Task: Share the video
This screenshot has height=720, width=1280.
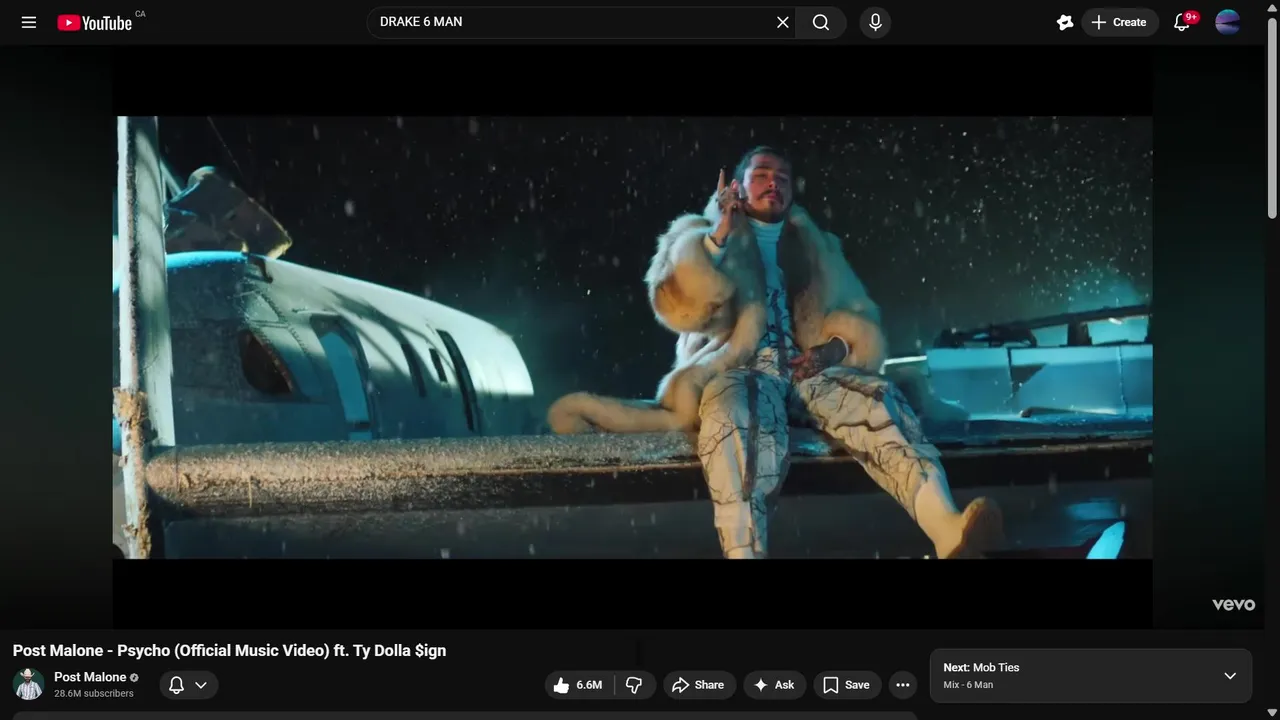Action: pyautogui.click(x=699, y=685)
